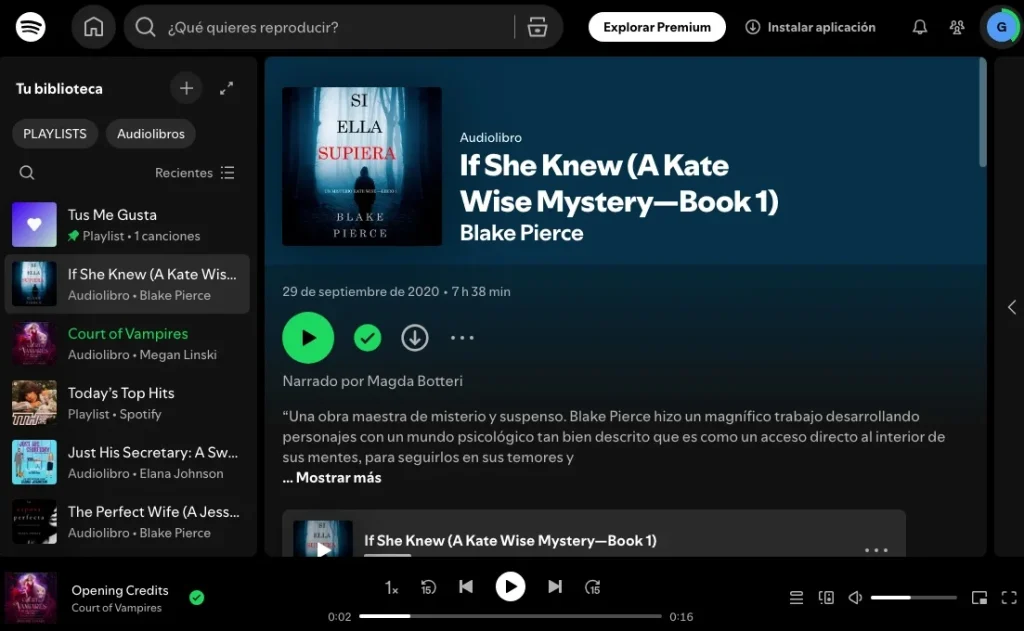Image resolution: width=1024 pixels, height=631 pixels.
Task: Download the audiobook via arrow icon
Action: tap(415, 338)
